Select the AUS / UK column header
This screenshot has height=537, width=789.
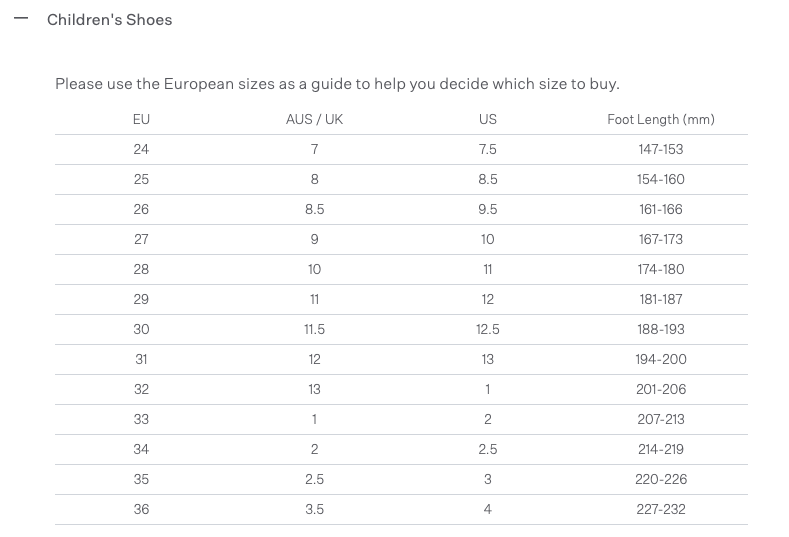(x=314, y=119)
